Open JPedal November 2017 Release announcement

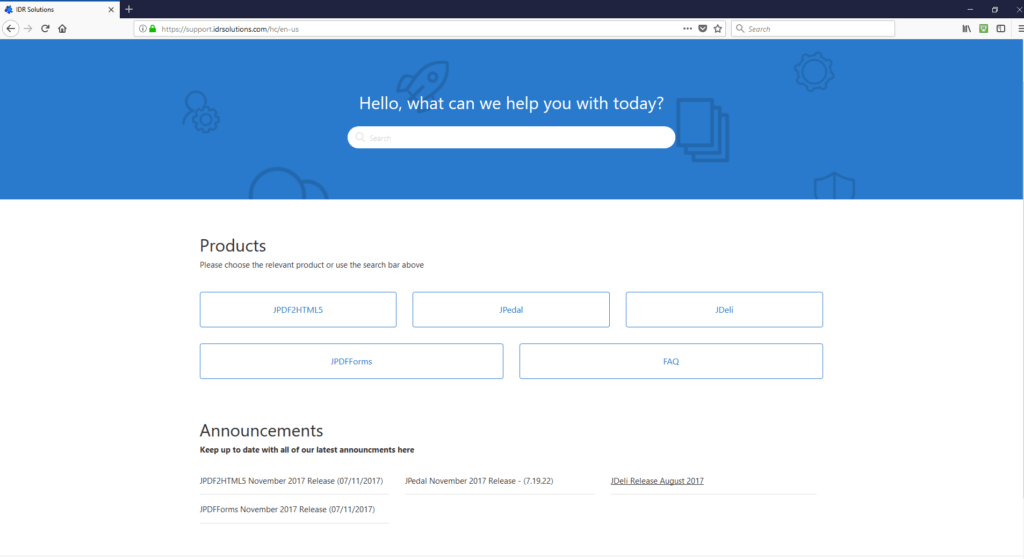coord(479,481)
